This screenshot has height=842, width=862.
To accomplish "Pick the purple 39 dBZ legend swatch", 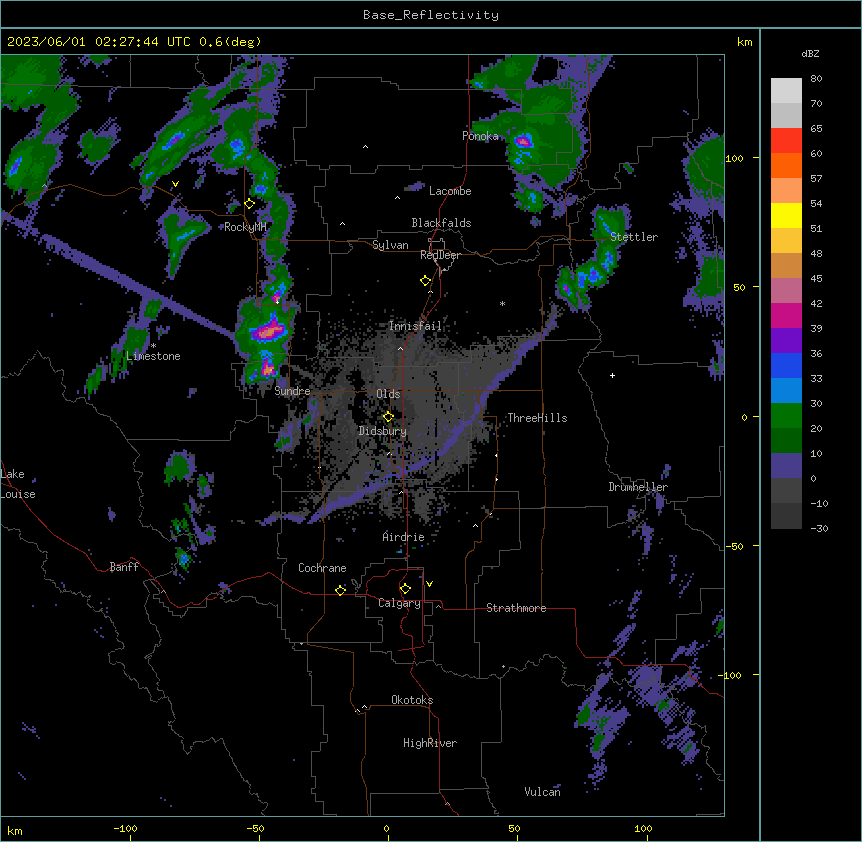I will (786, 340).
